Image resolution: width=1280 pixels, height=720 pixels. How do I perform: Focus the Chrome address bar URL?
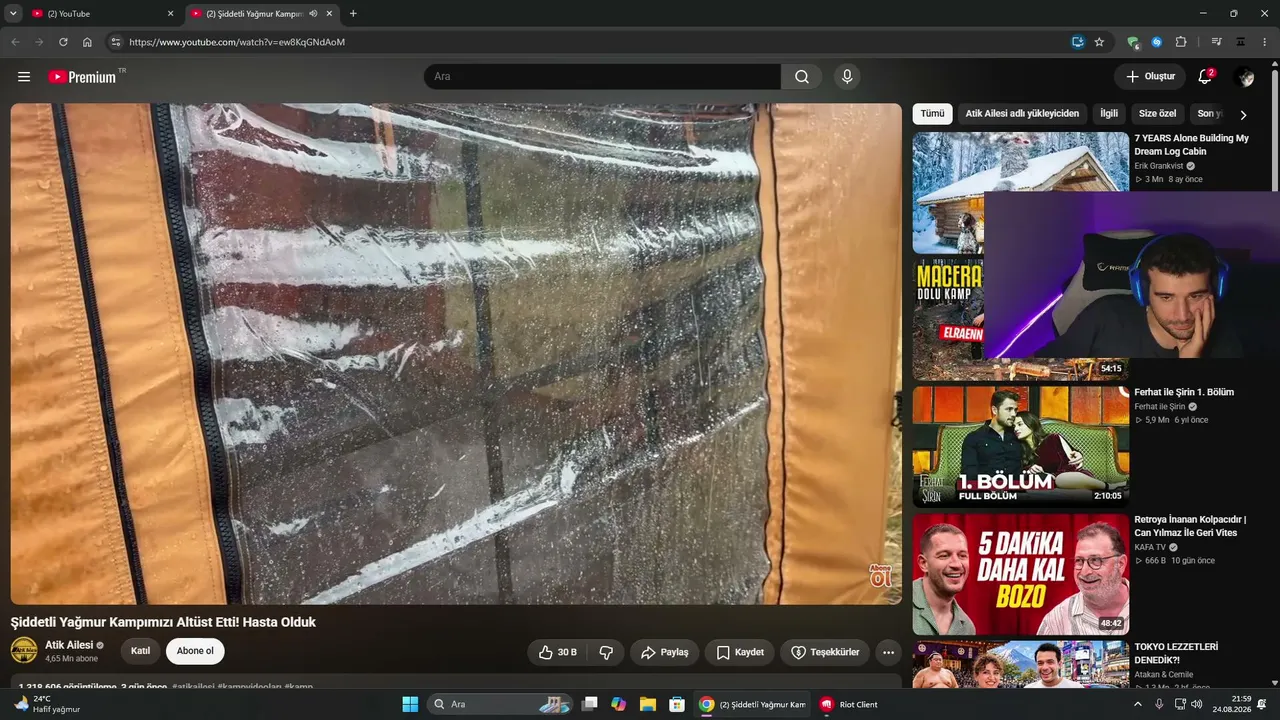pos(237,42)
